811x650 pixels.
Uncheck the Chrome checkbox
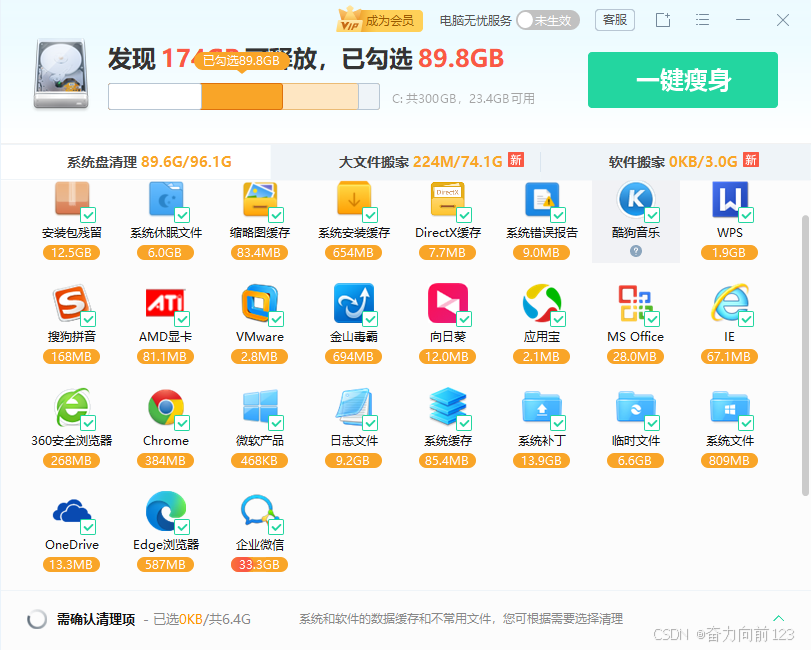pos(182,423)
